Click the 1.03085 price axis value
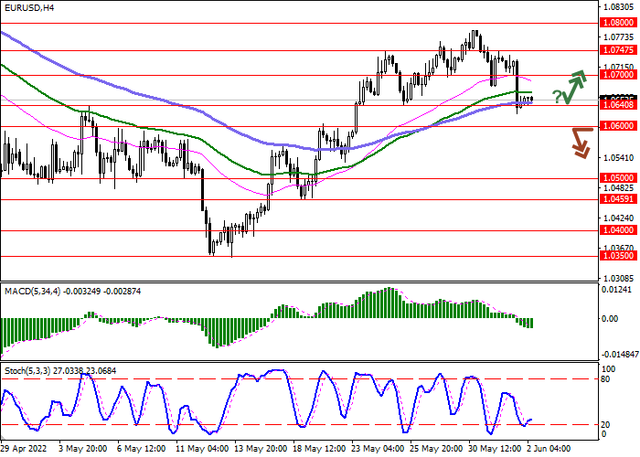Viewport: 640px width, 457px height. coord(619,279)
